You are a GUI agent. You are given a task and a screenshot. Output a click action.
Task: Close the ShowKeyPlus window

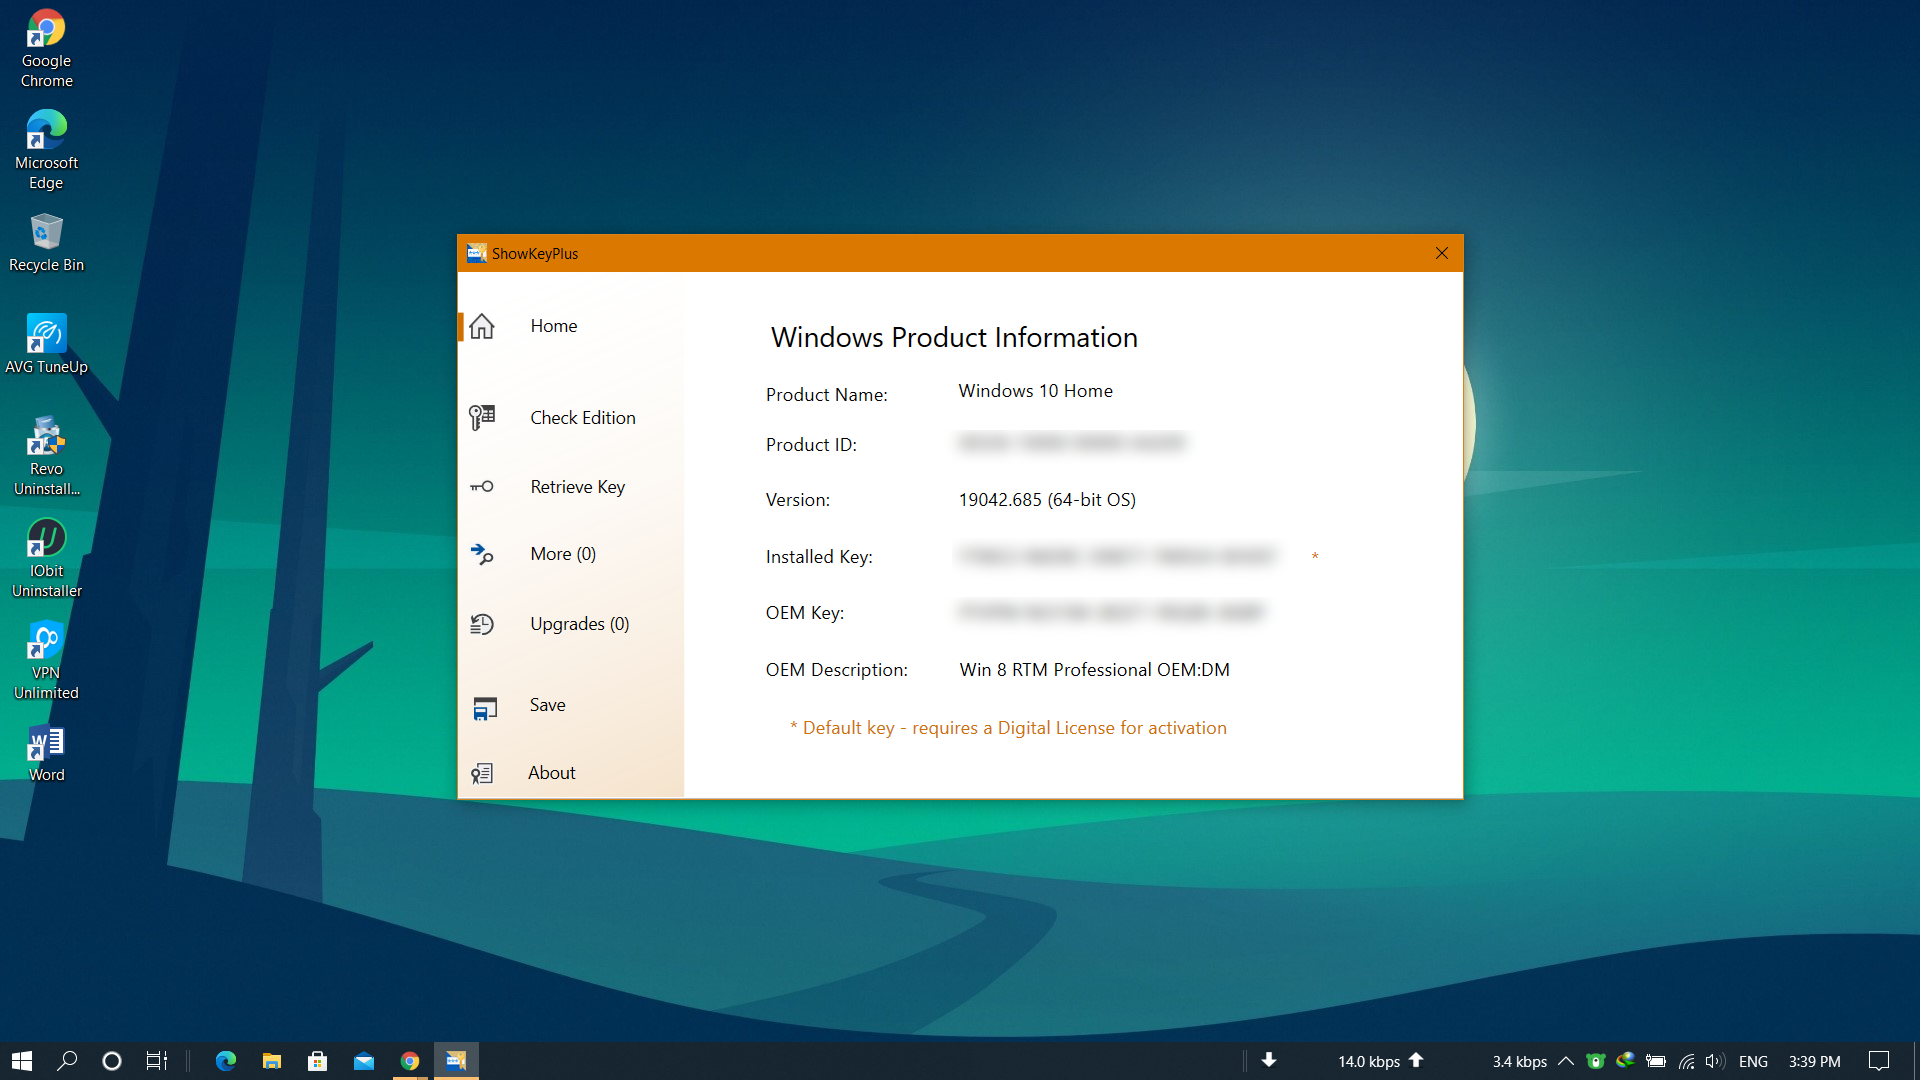[x=1442, y=253]
